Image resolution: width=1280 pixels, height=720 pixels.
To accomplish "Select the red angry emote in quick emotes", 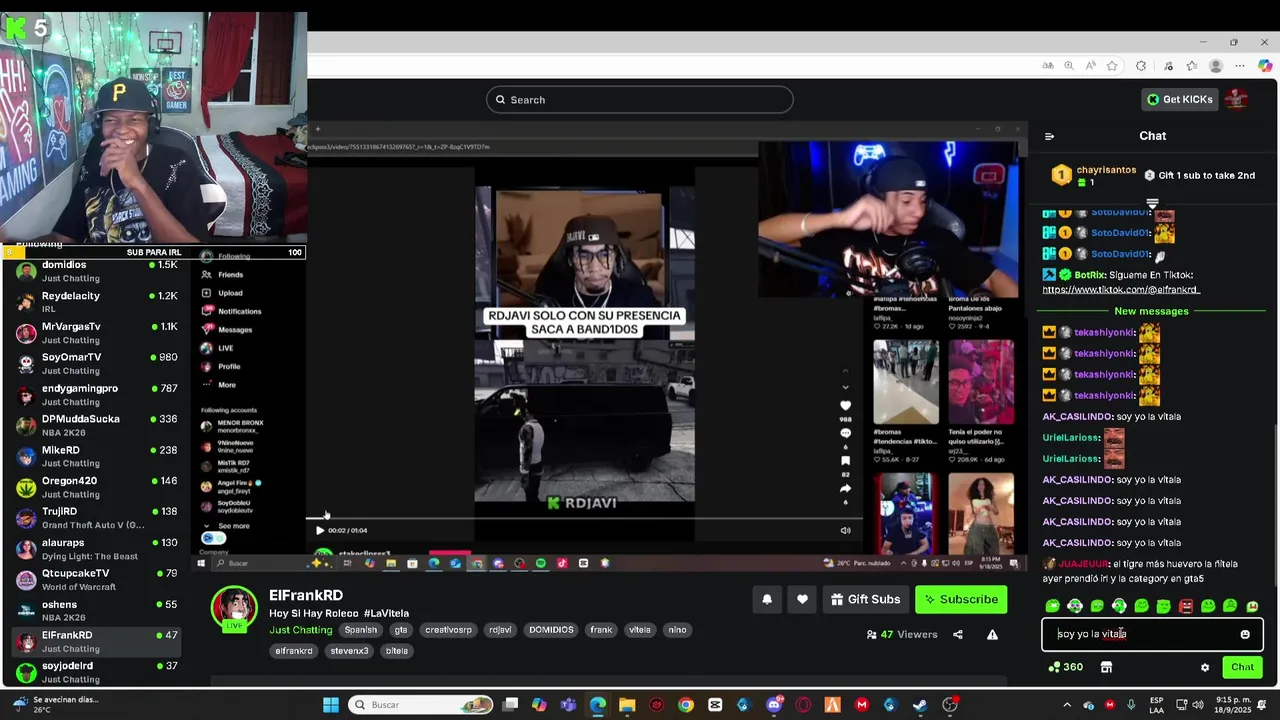I will pos(1186,606).
